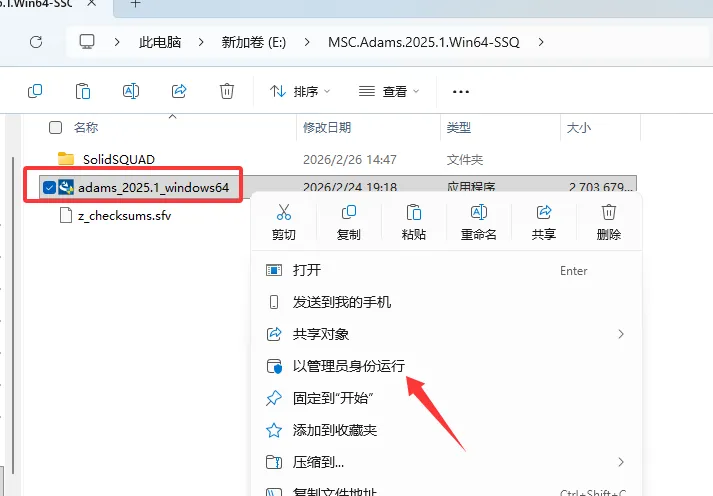Image resolution: width=713 pixels, height=496 pixels.
Task: Expand the chevron before 此电脑 in the breadcrumb
Action: pyautogui.click(x=117, y=42)
